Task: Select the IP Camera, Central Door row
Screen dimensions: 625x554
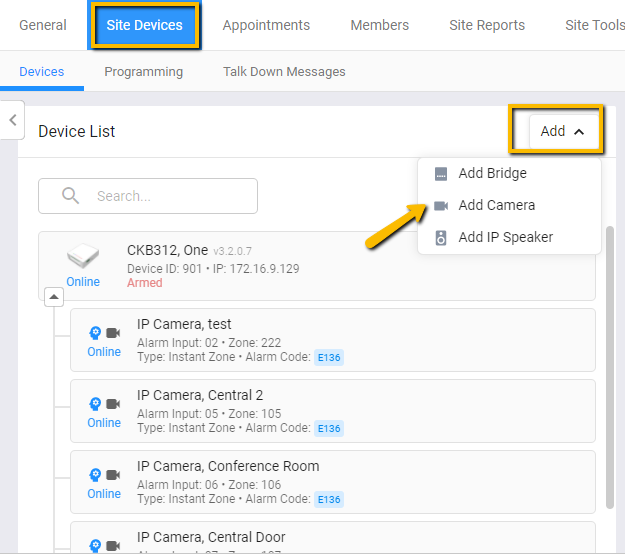Action: (x=333, y=537)
